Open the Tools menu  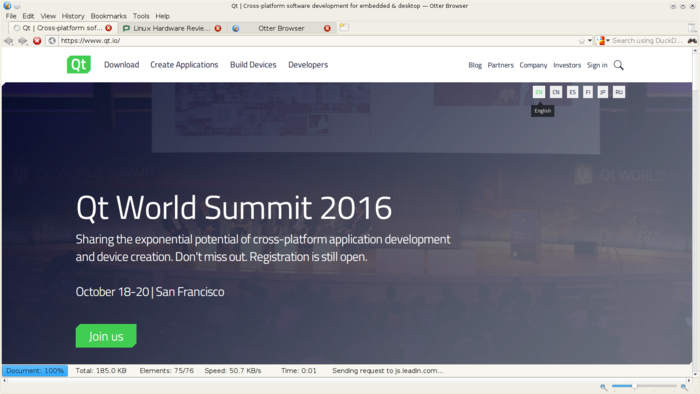click(141, 16)
